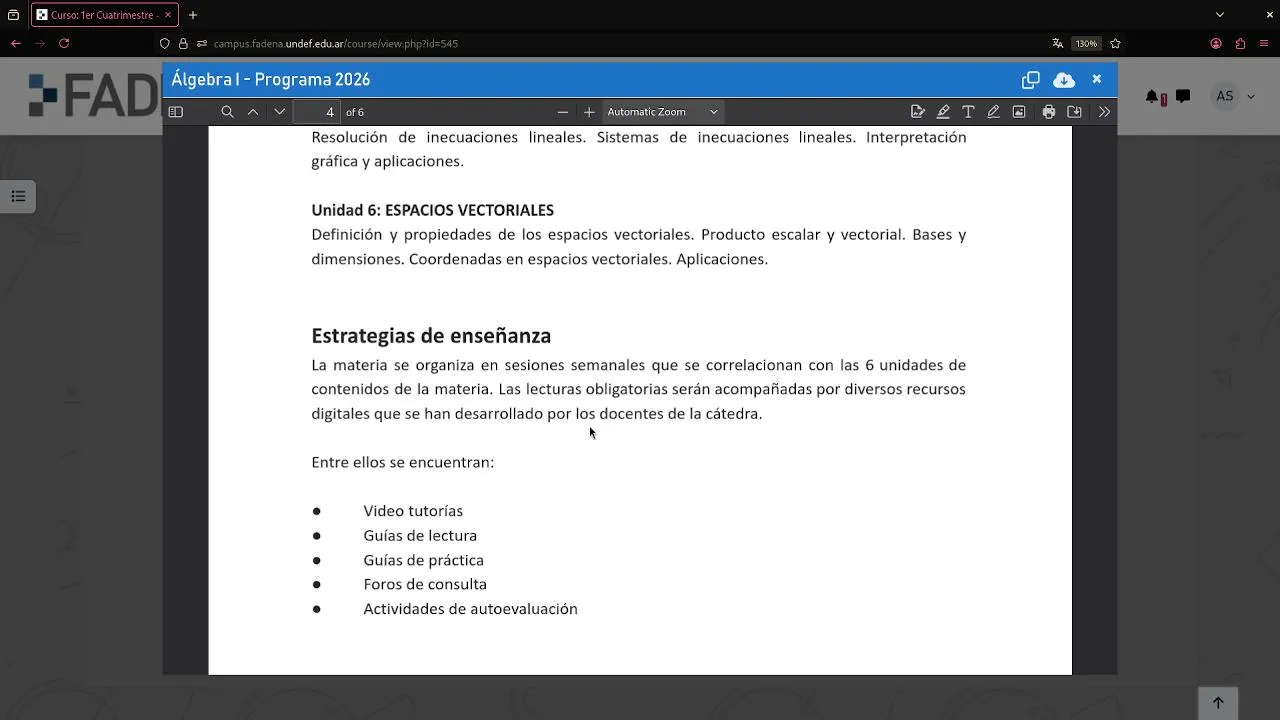Select the highlight tool
The width and height of the screenshot is (1280, 720).
pos(943,112)
